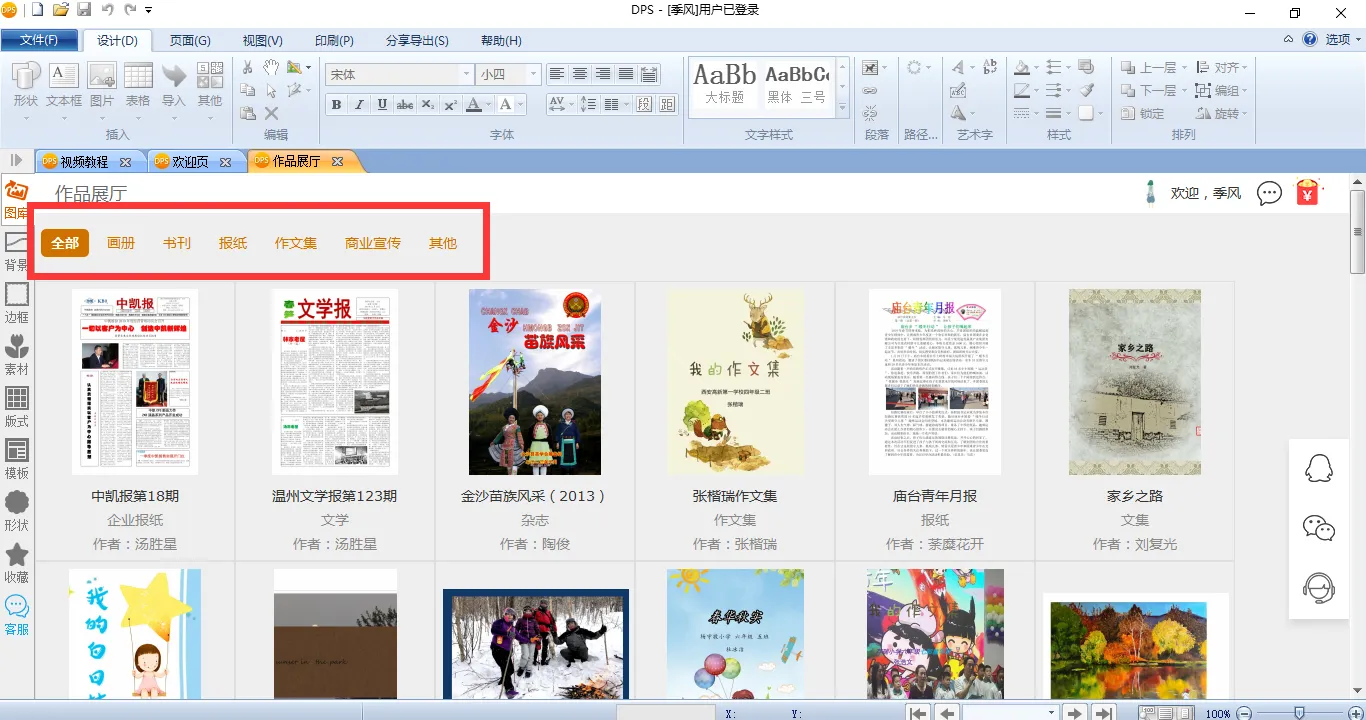Open the 金沙苗族风采 cover thumbnail
Image resolution: width=1366 pixels, height=720 pixels.
tap(535, 382)
